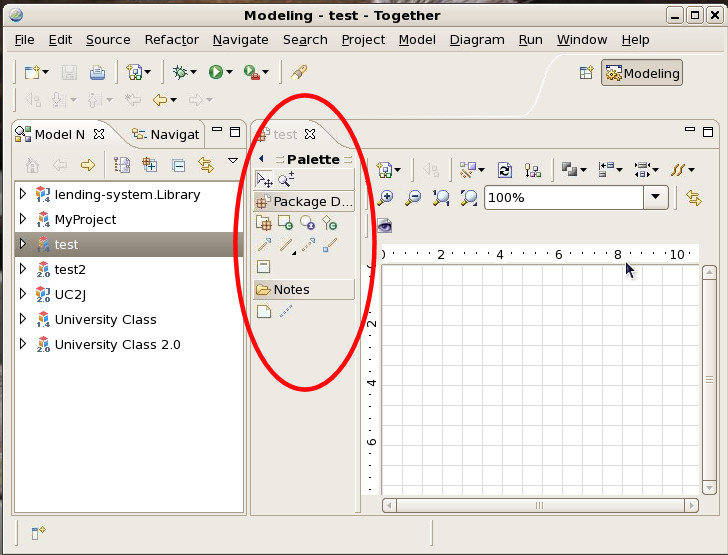The image size is (728, 555).
Task: Pick the Zoom tool in the Palette
Action: 285,180
